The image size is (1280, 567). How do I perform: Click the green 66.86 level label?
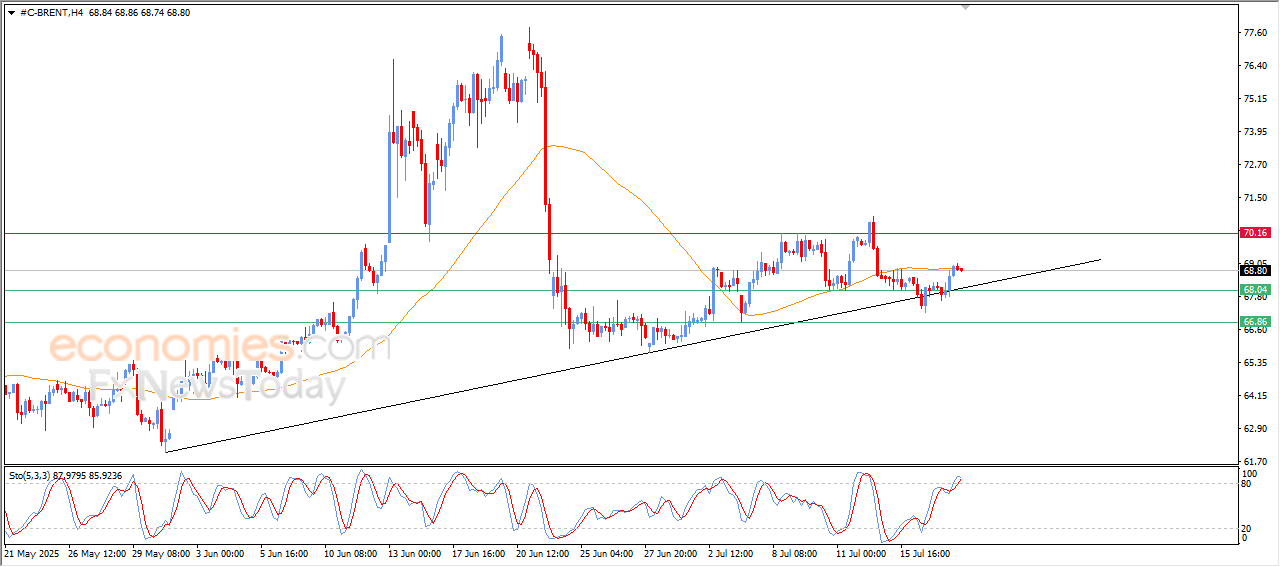tap(1255, 322)
